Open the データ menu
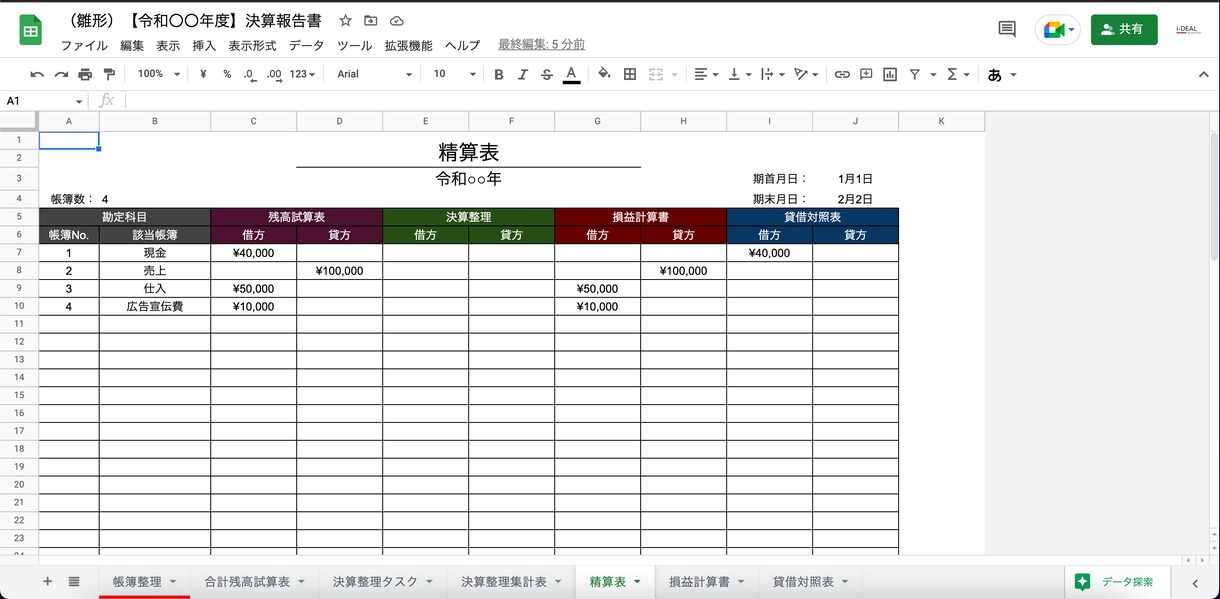Image resolution: width=1220 pixels, height=599 pixels. pos(307,45)
